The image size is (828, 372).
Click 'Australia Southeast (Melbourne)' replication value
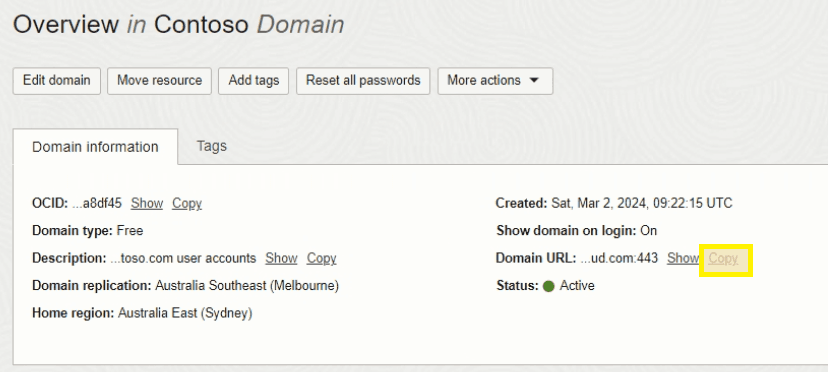point(247,286)
